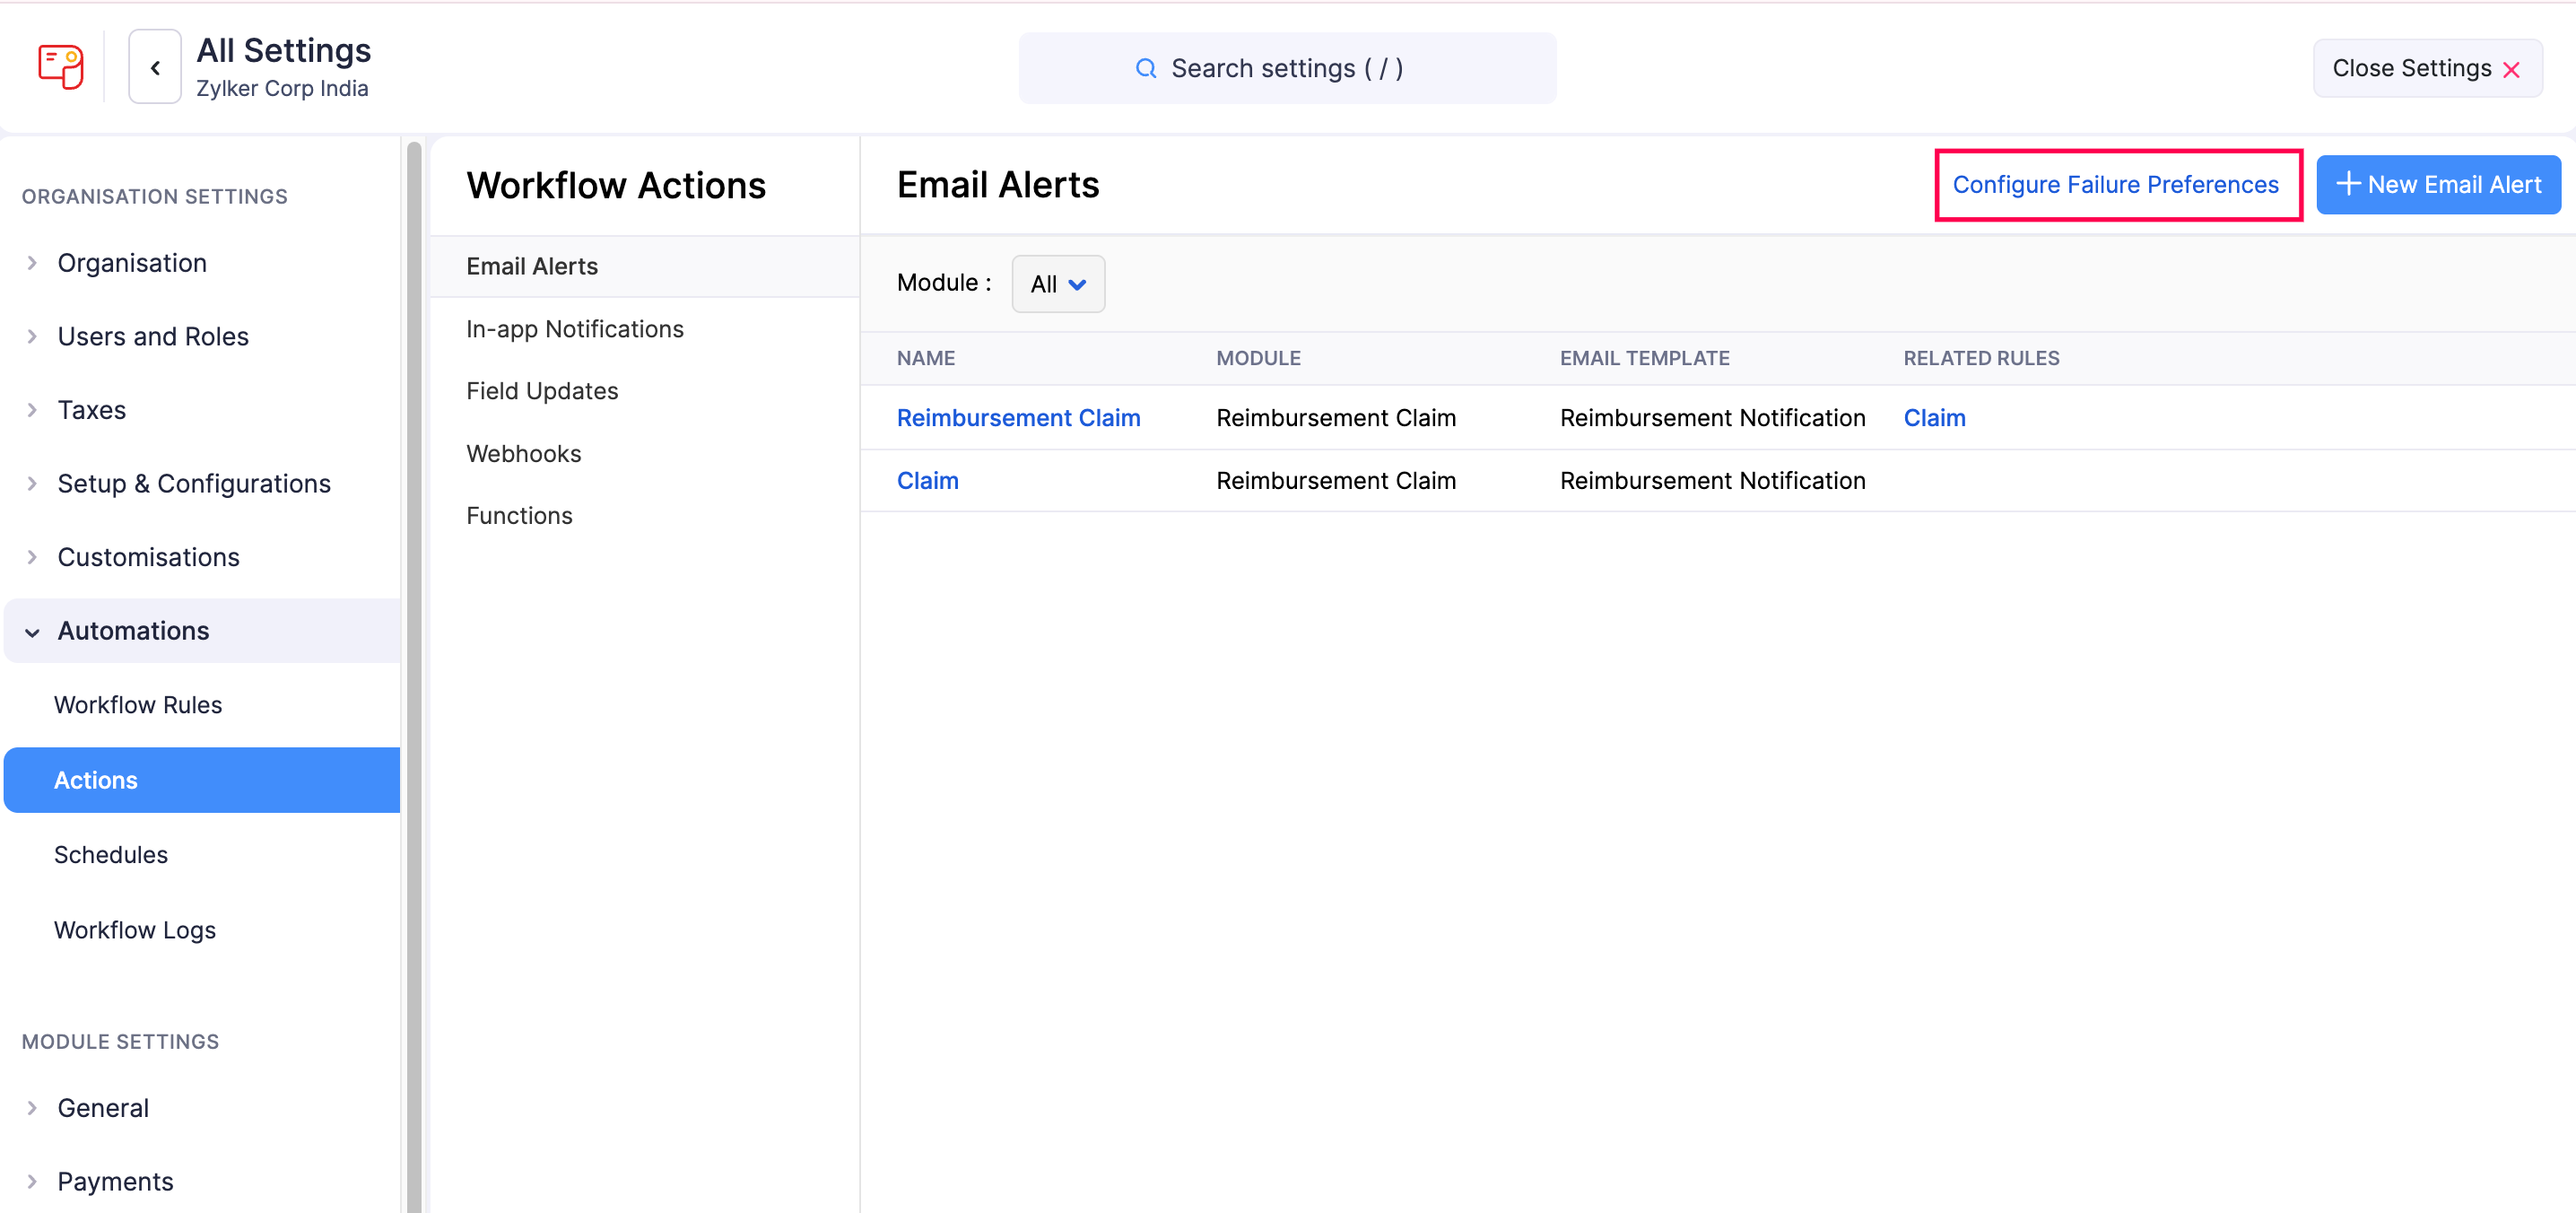Switch to Webhooks
The width and height of the screenshot is (2576, 1213).
click(x=523, y=454)
